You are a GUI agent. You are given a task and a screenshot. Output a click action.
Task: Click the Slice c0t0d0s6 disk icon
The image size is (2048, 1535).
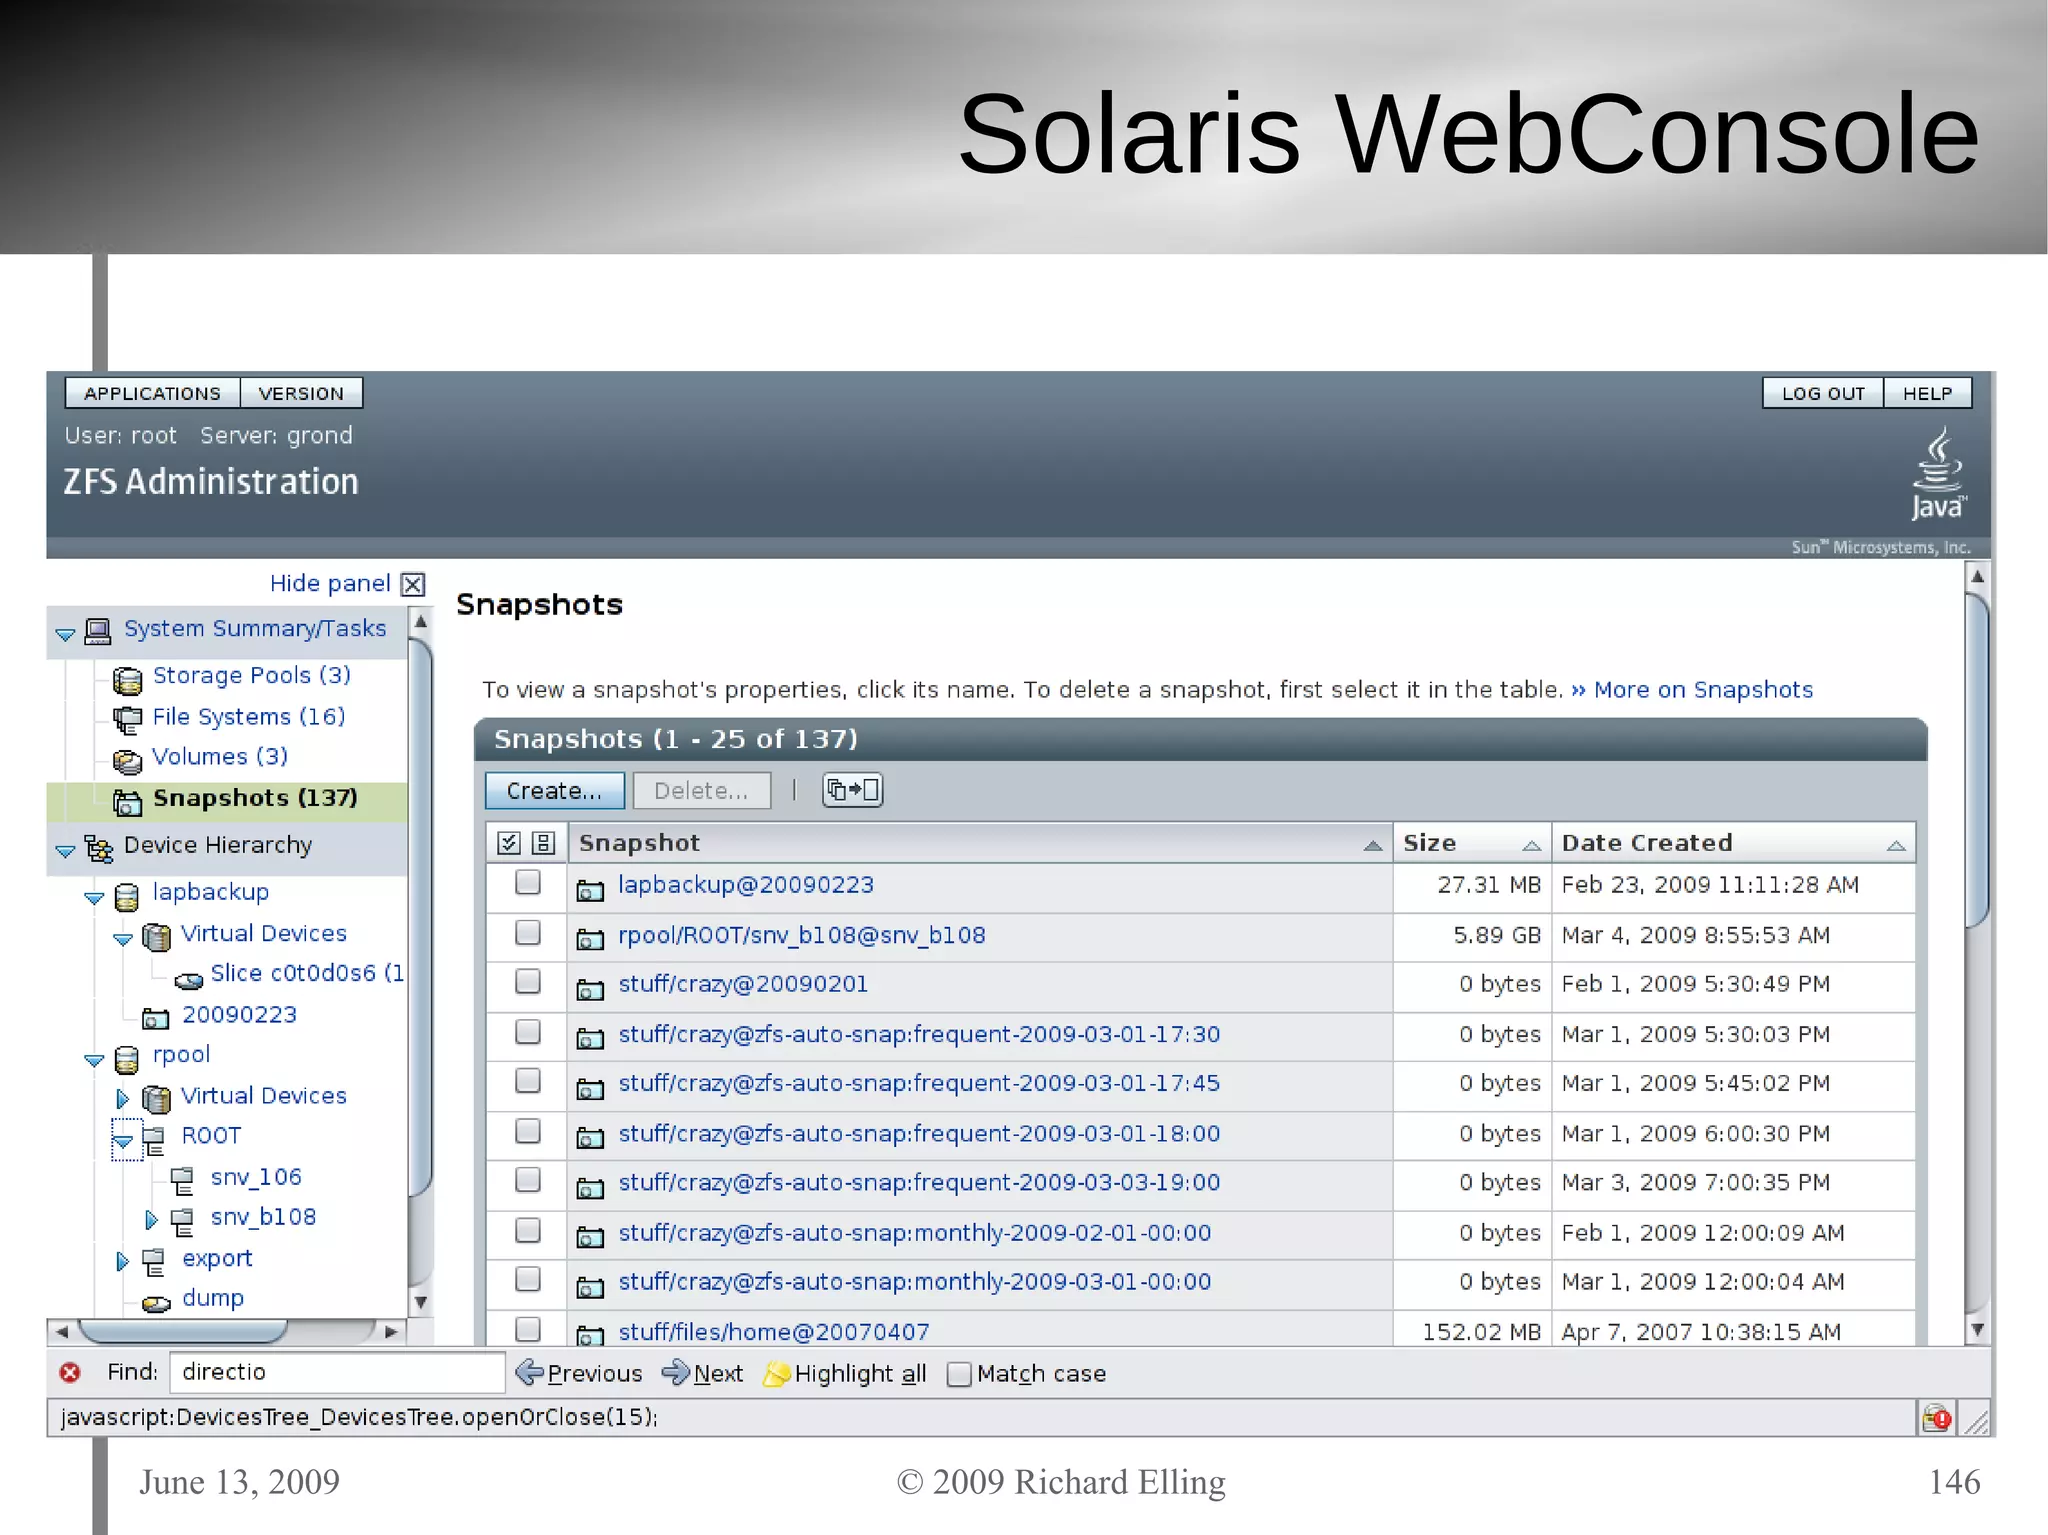(x=188, y=979)
